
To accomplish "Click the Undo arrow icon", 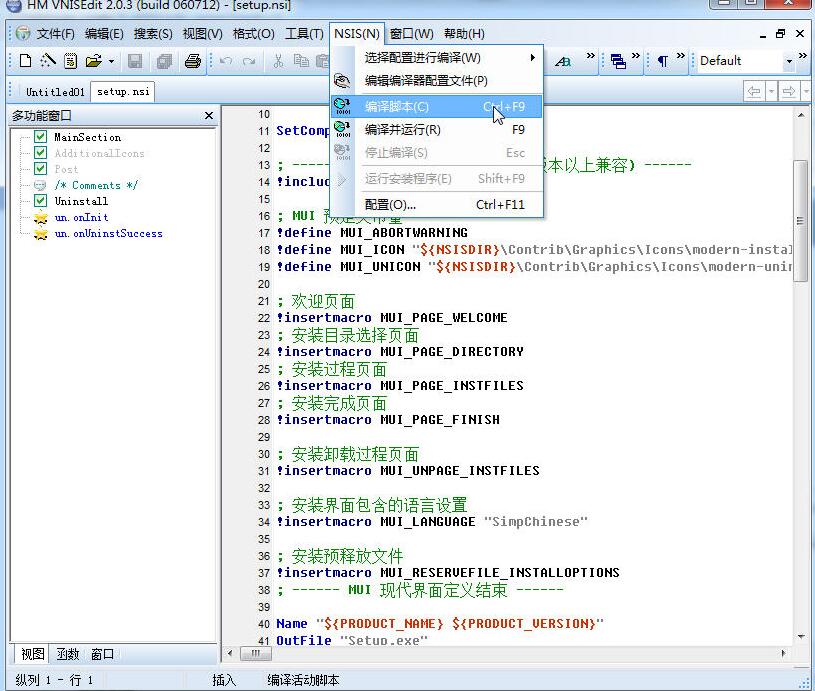I will pyautogui.click(x=226, y=61).
